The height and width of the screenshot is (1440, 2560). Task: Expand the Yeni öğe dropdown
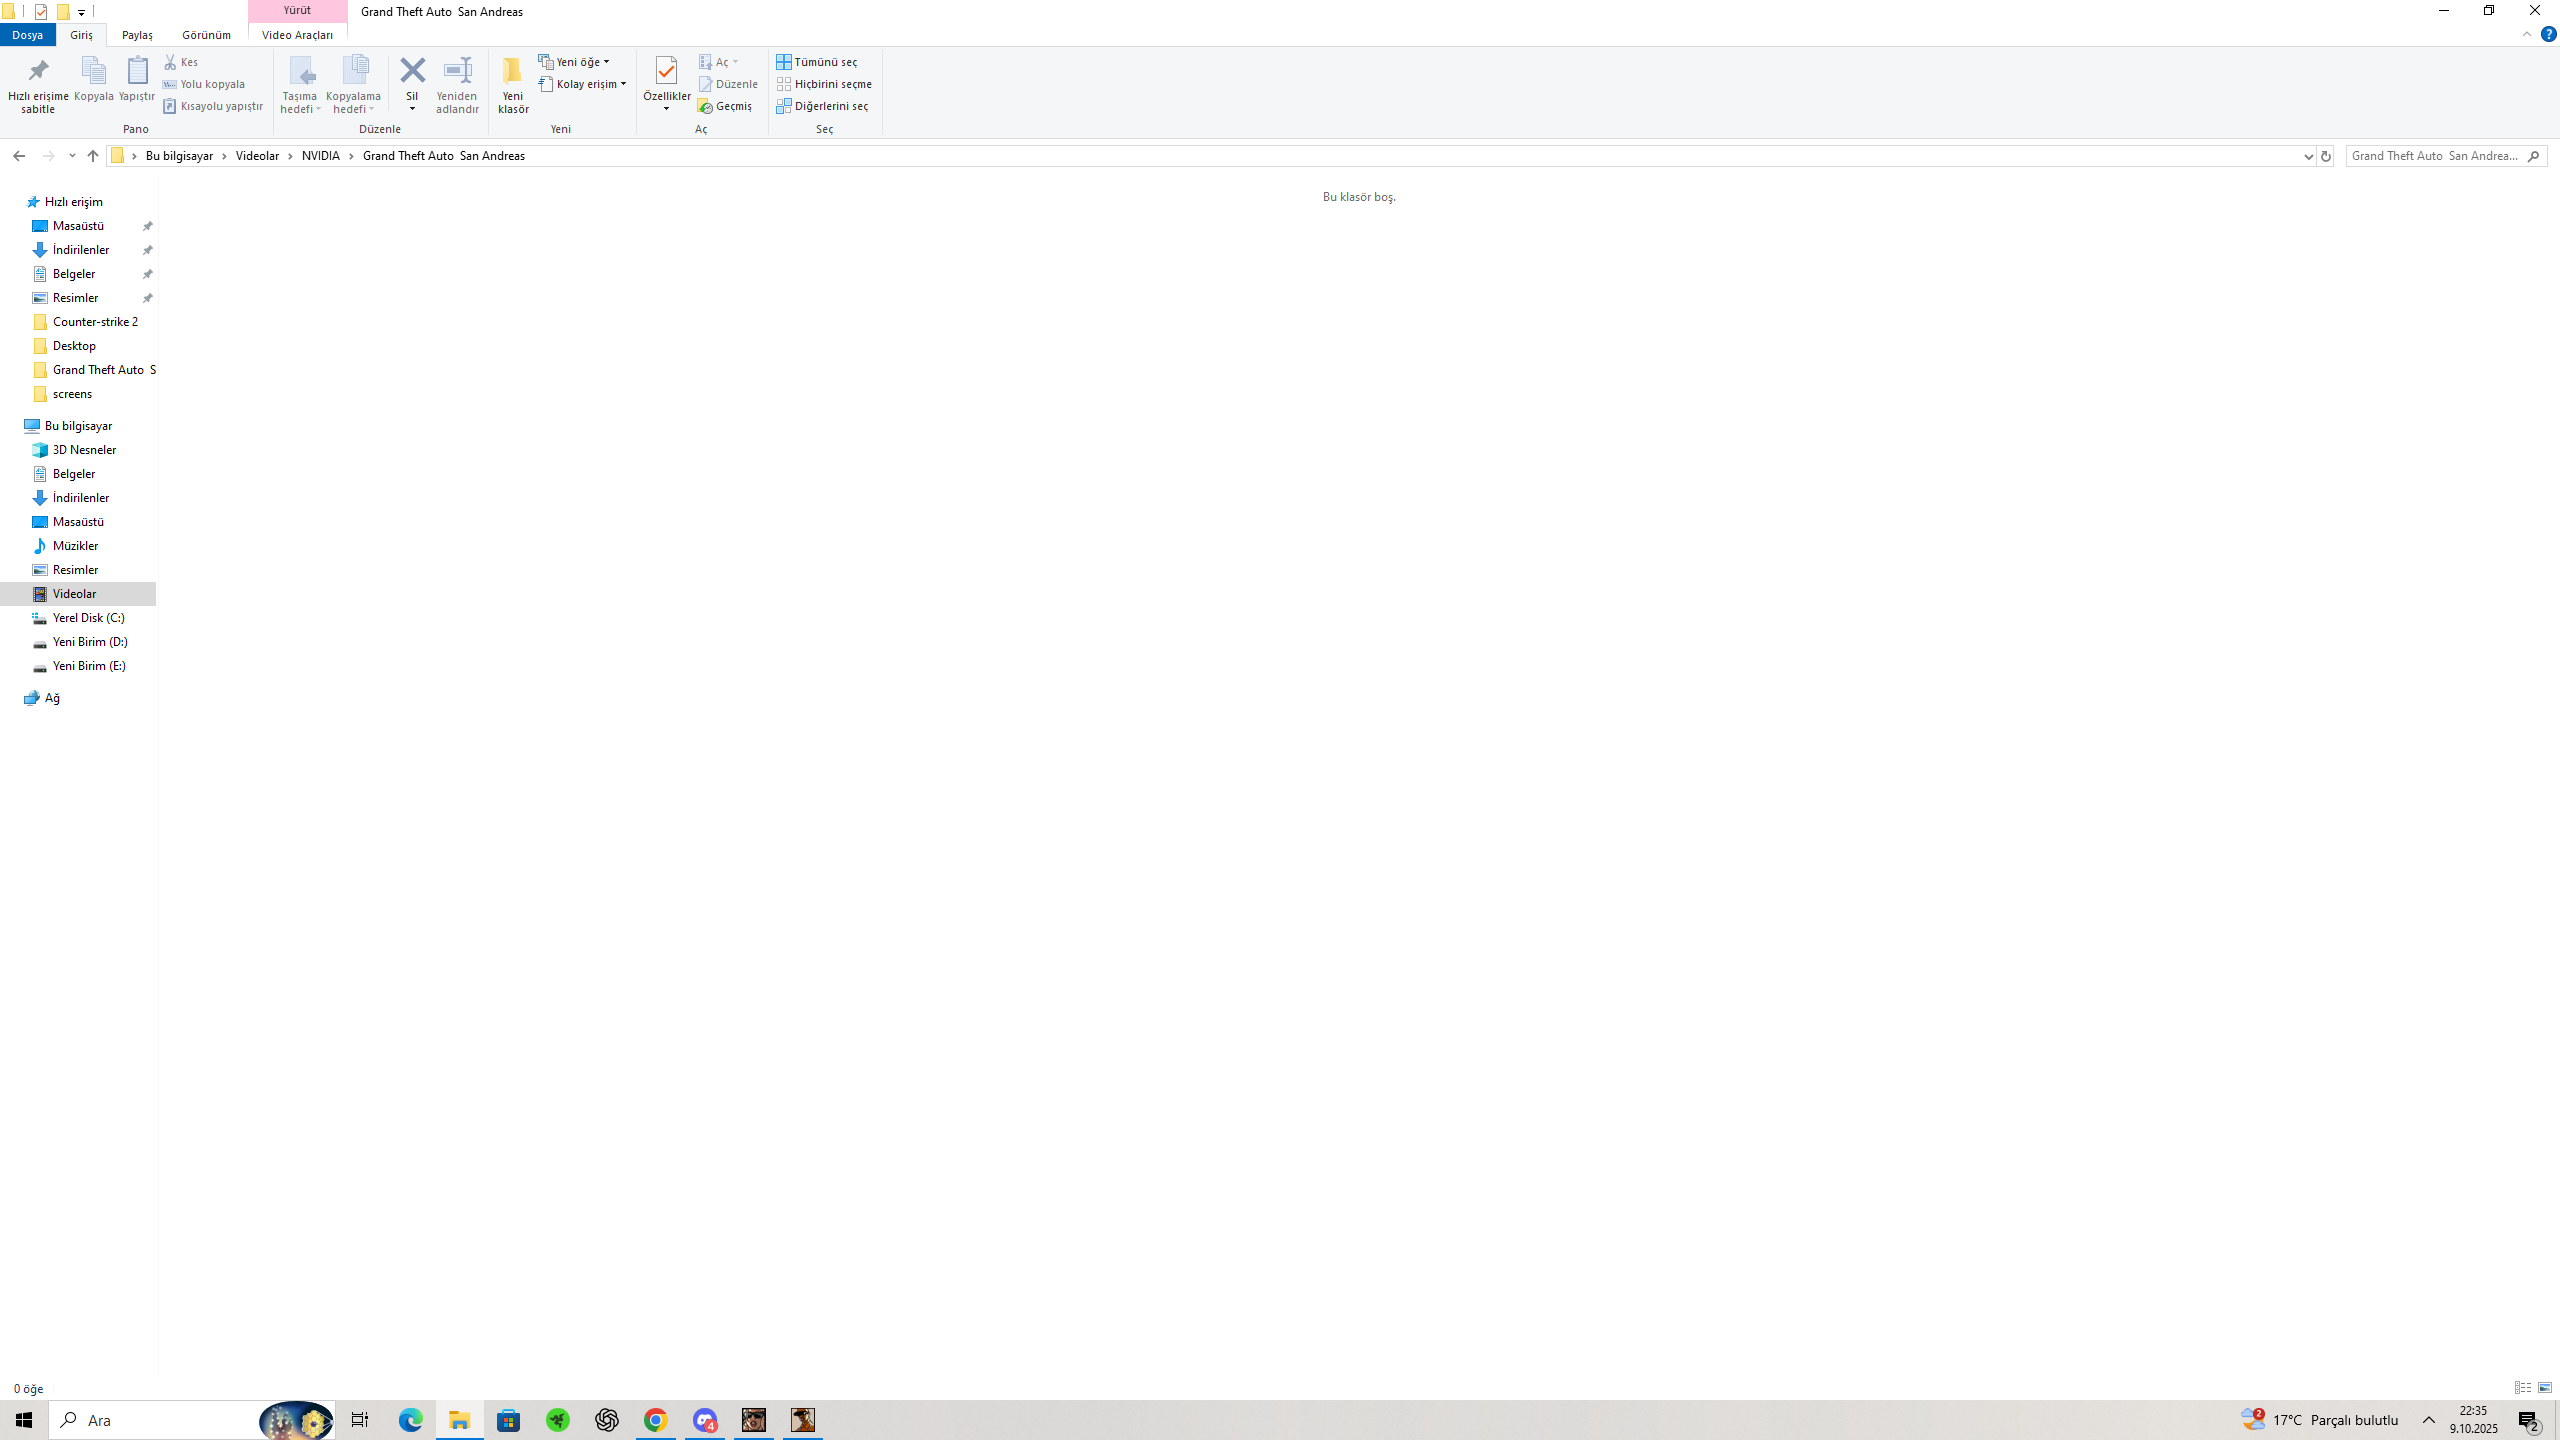574,62
